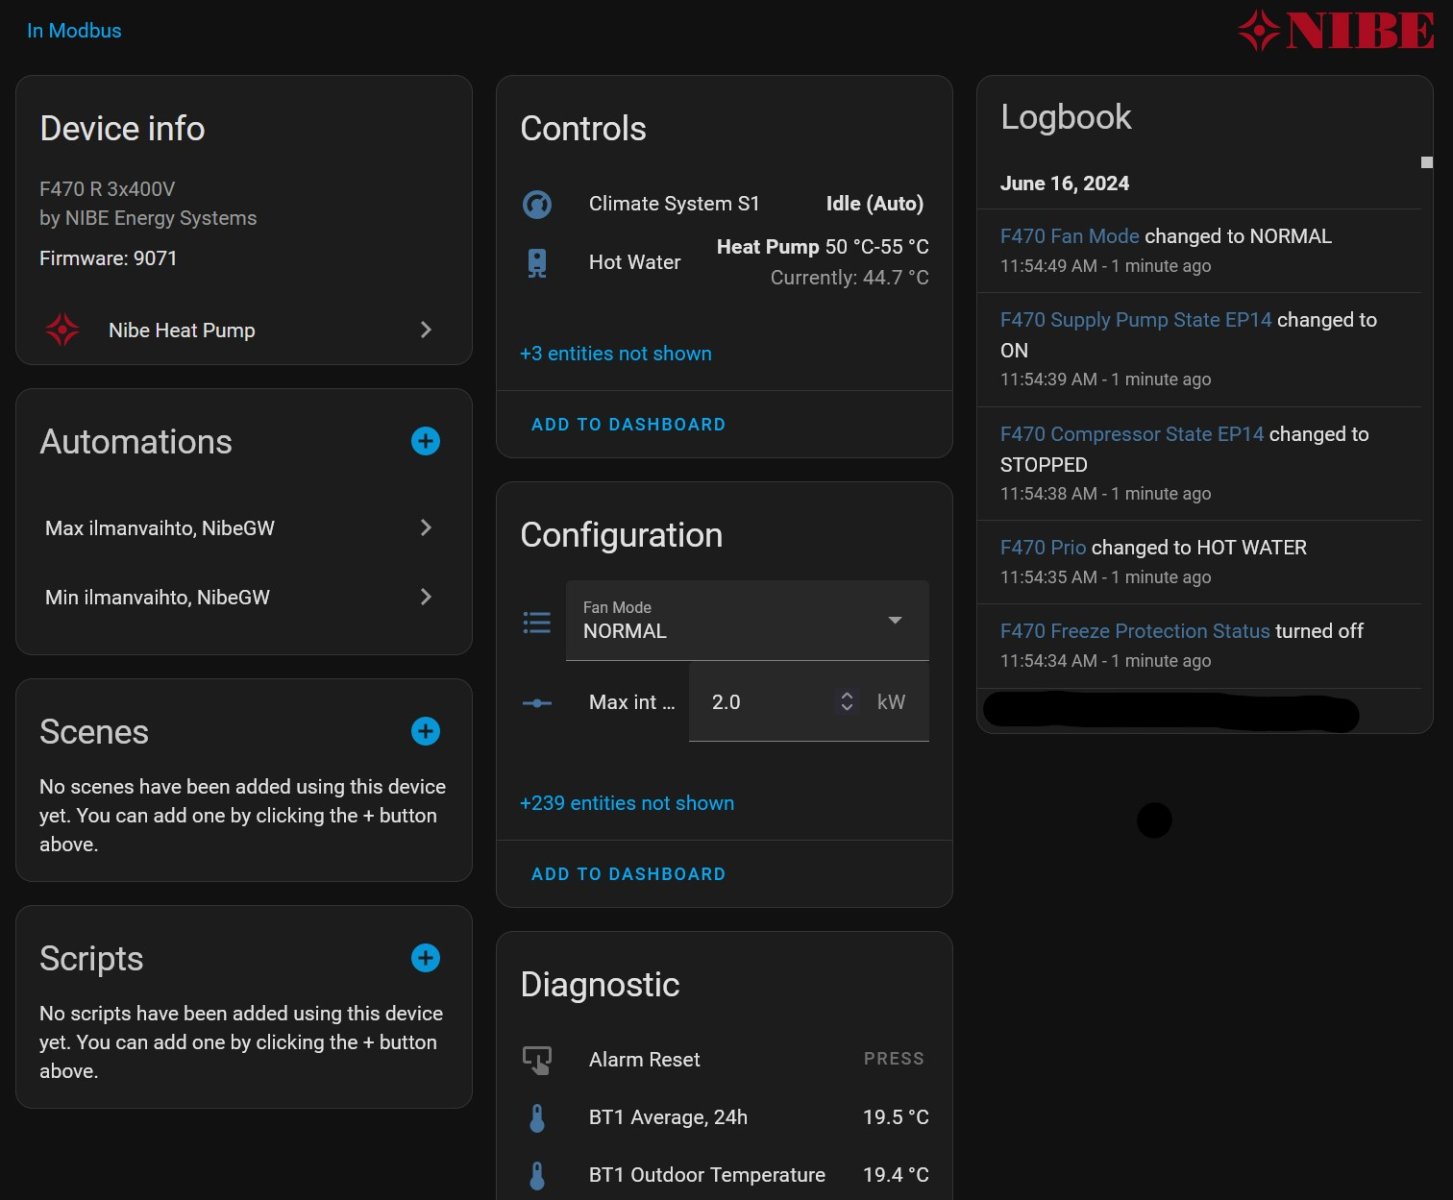
Task: Click the Climate System S1 thermostat icon
Action: click(537, 204)
